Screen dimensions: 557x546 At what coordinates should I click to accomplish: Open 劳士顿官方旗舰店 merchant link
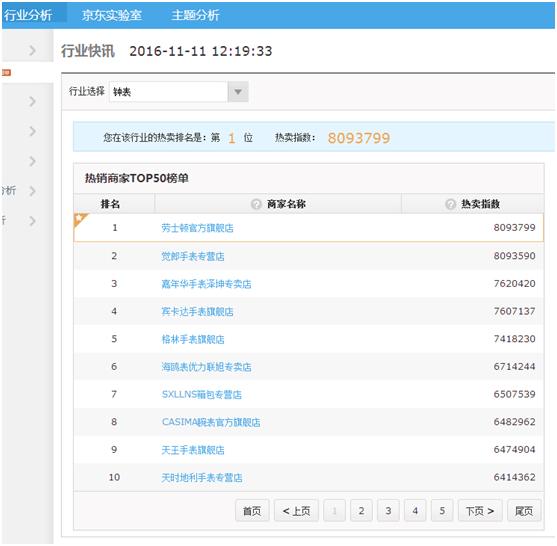point(198,228)
